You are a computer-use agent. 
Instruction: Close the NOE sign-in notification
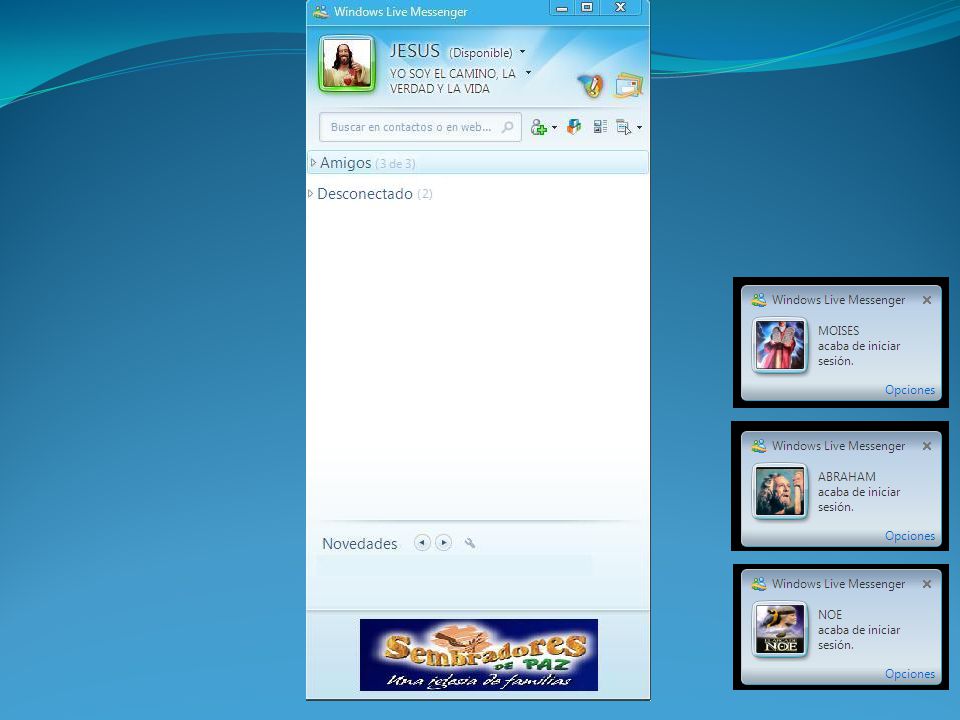tap(927, 584)
